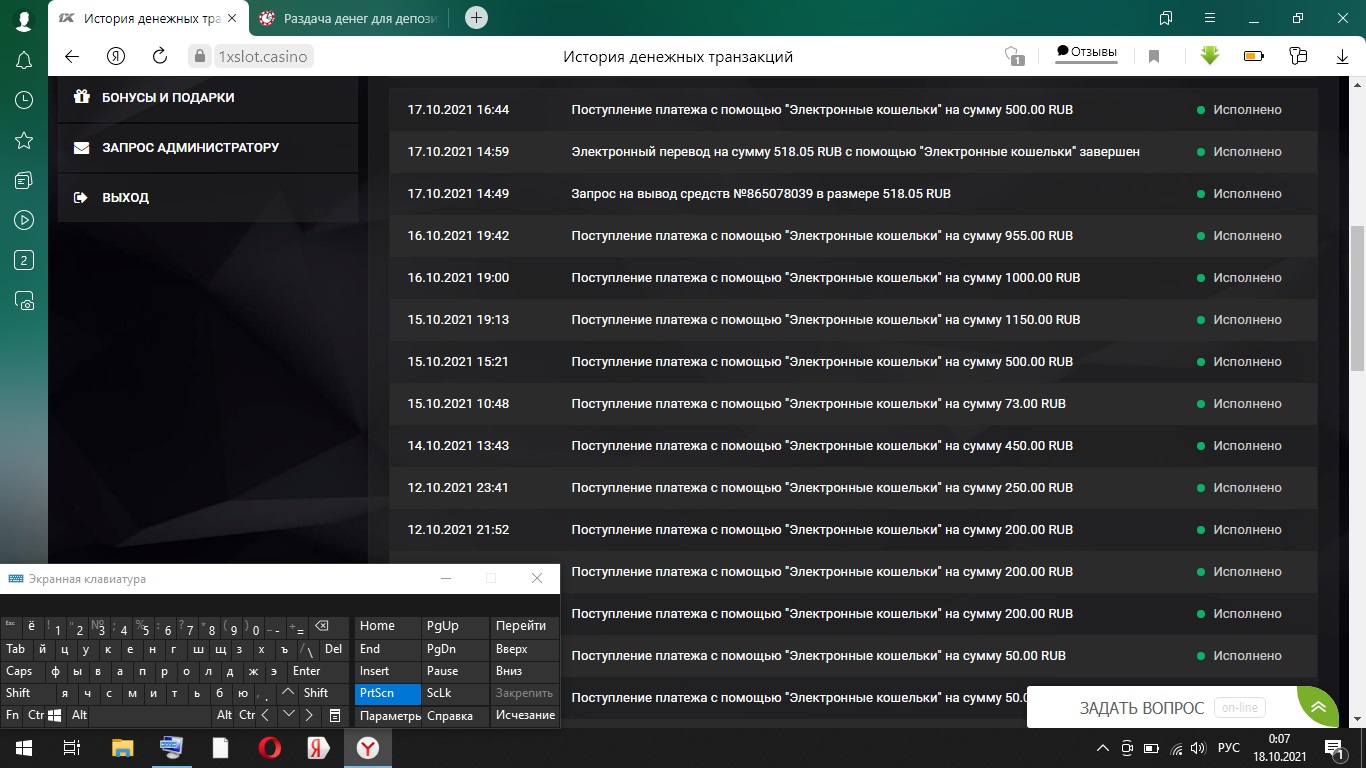Expand the chat widget with green chevron

pos(1318,707)
